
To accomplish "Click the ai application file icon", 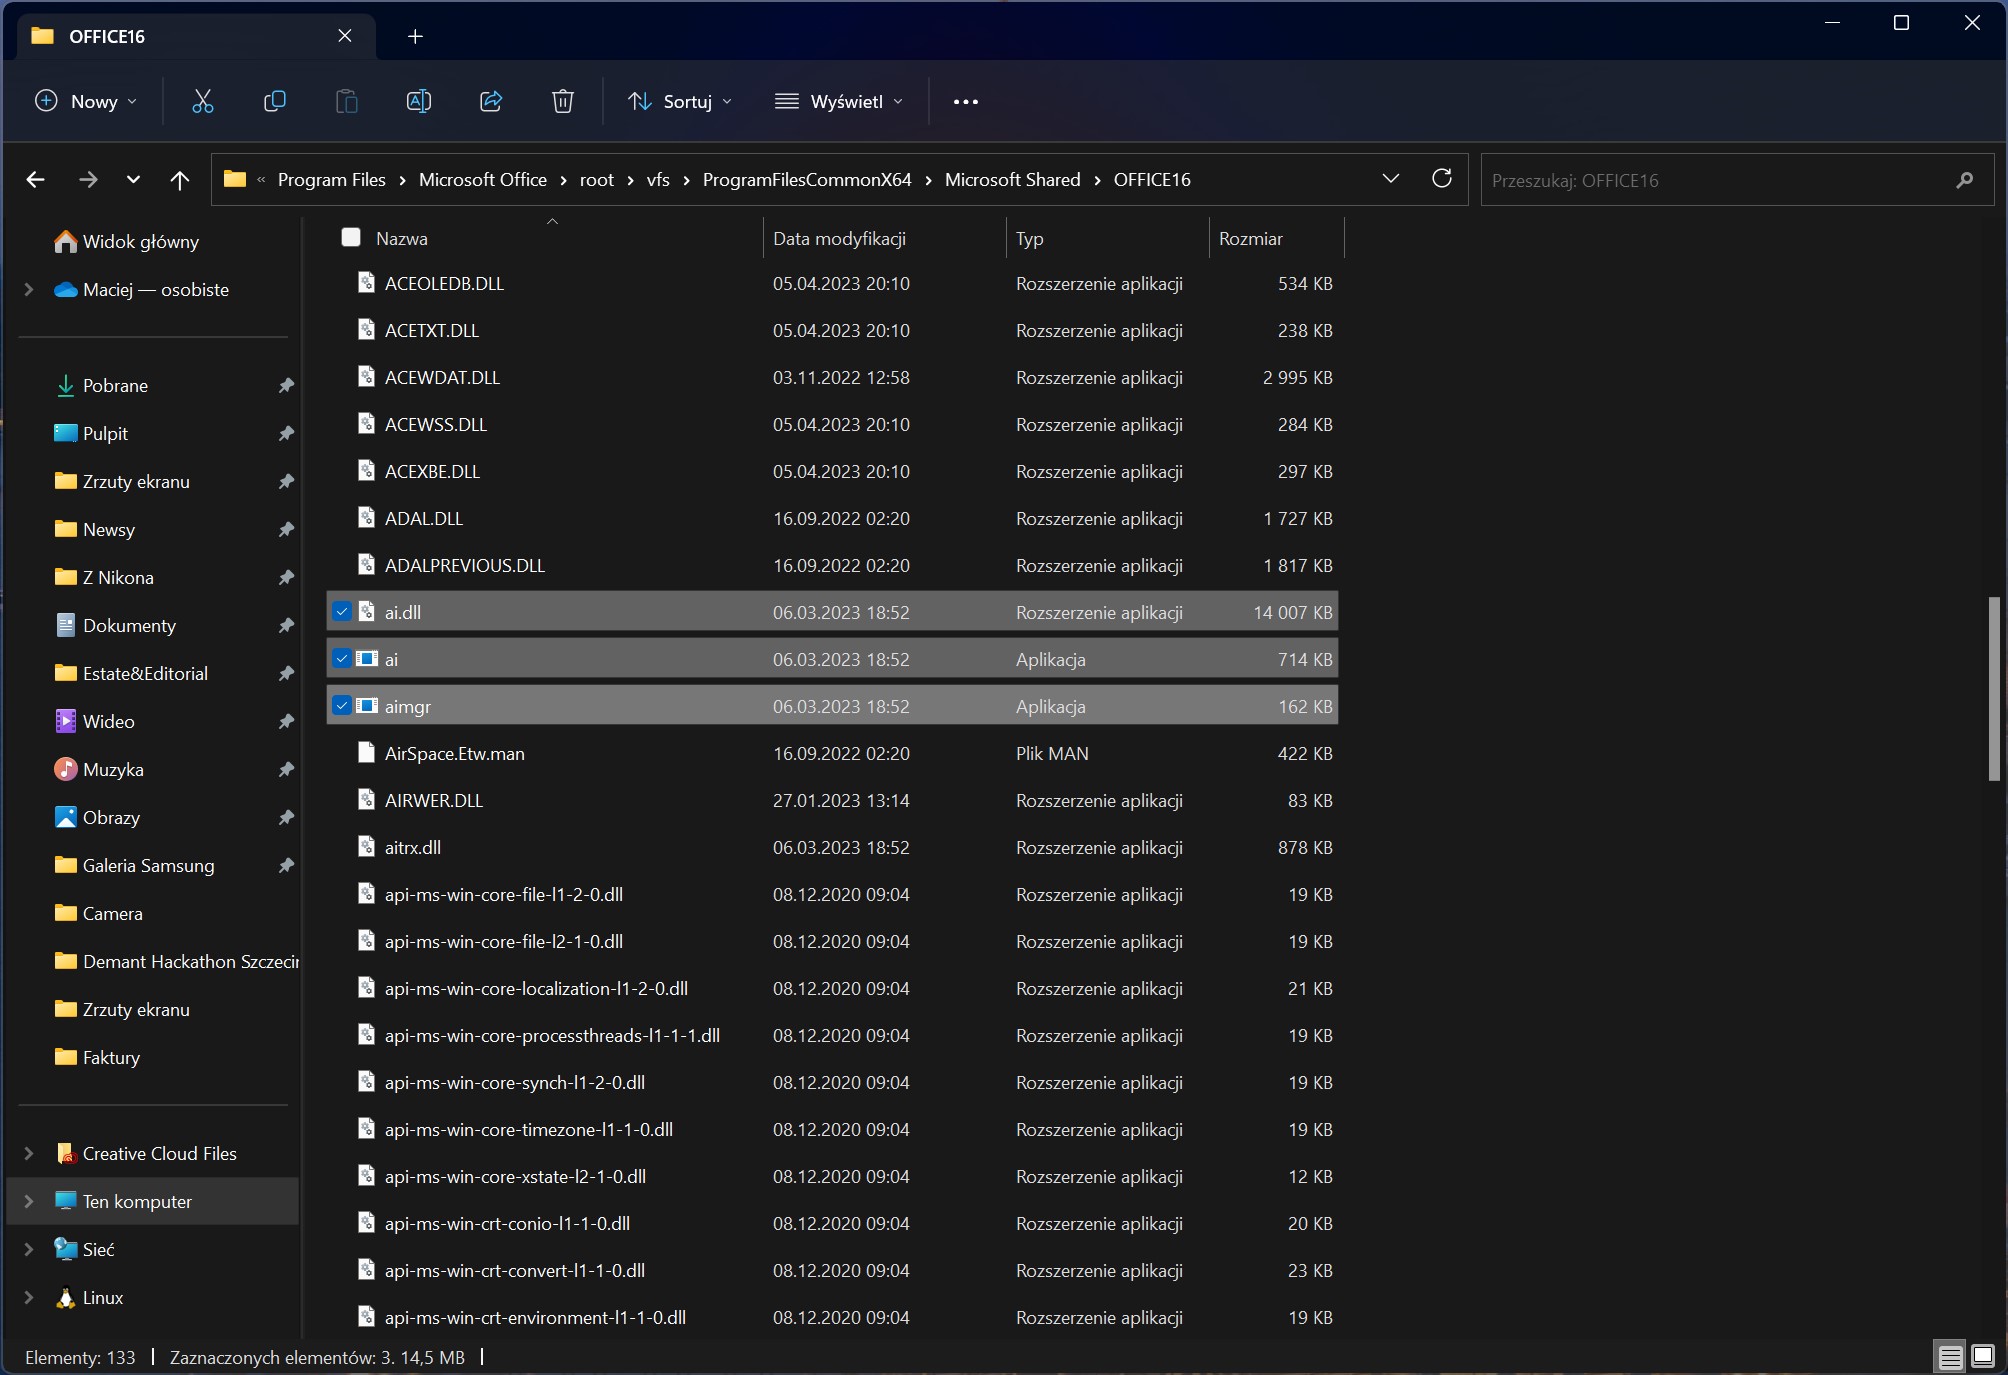I will coord(367,659).
